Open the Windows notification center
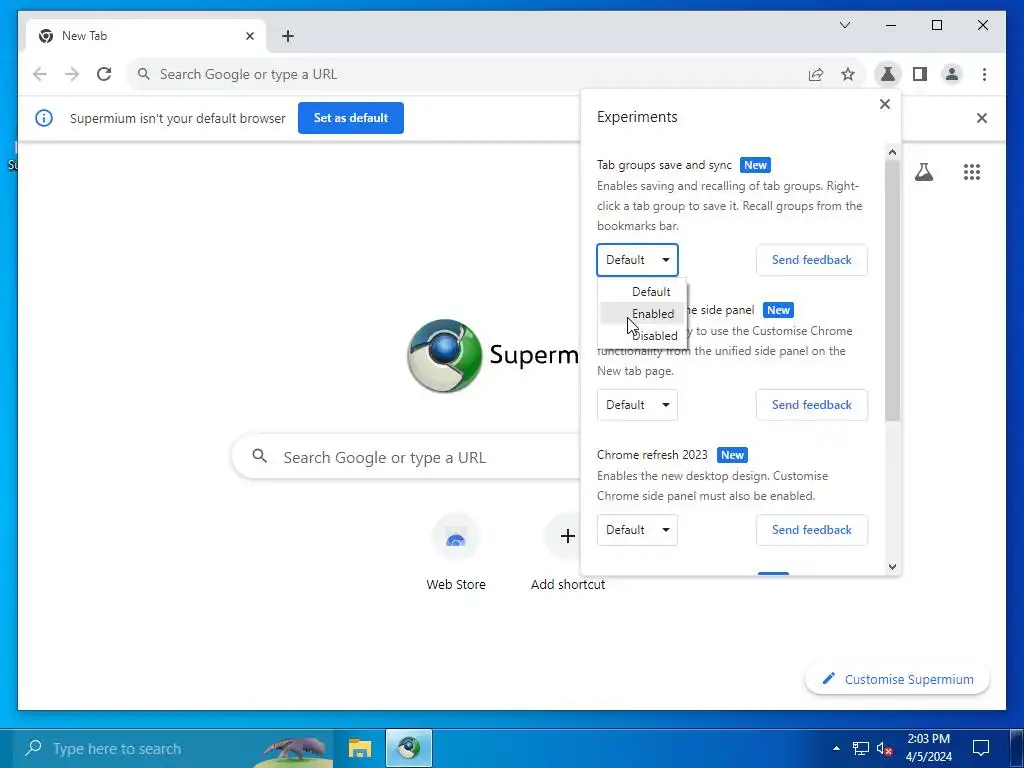The image size is (1024, 768). pyautogui.click(x=981, y=748)
